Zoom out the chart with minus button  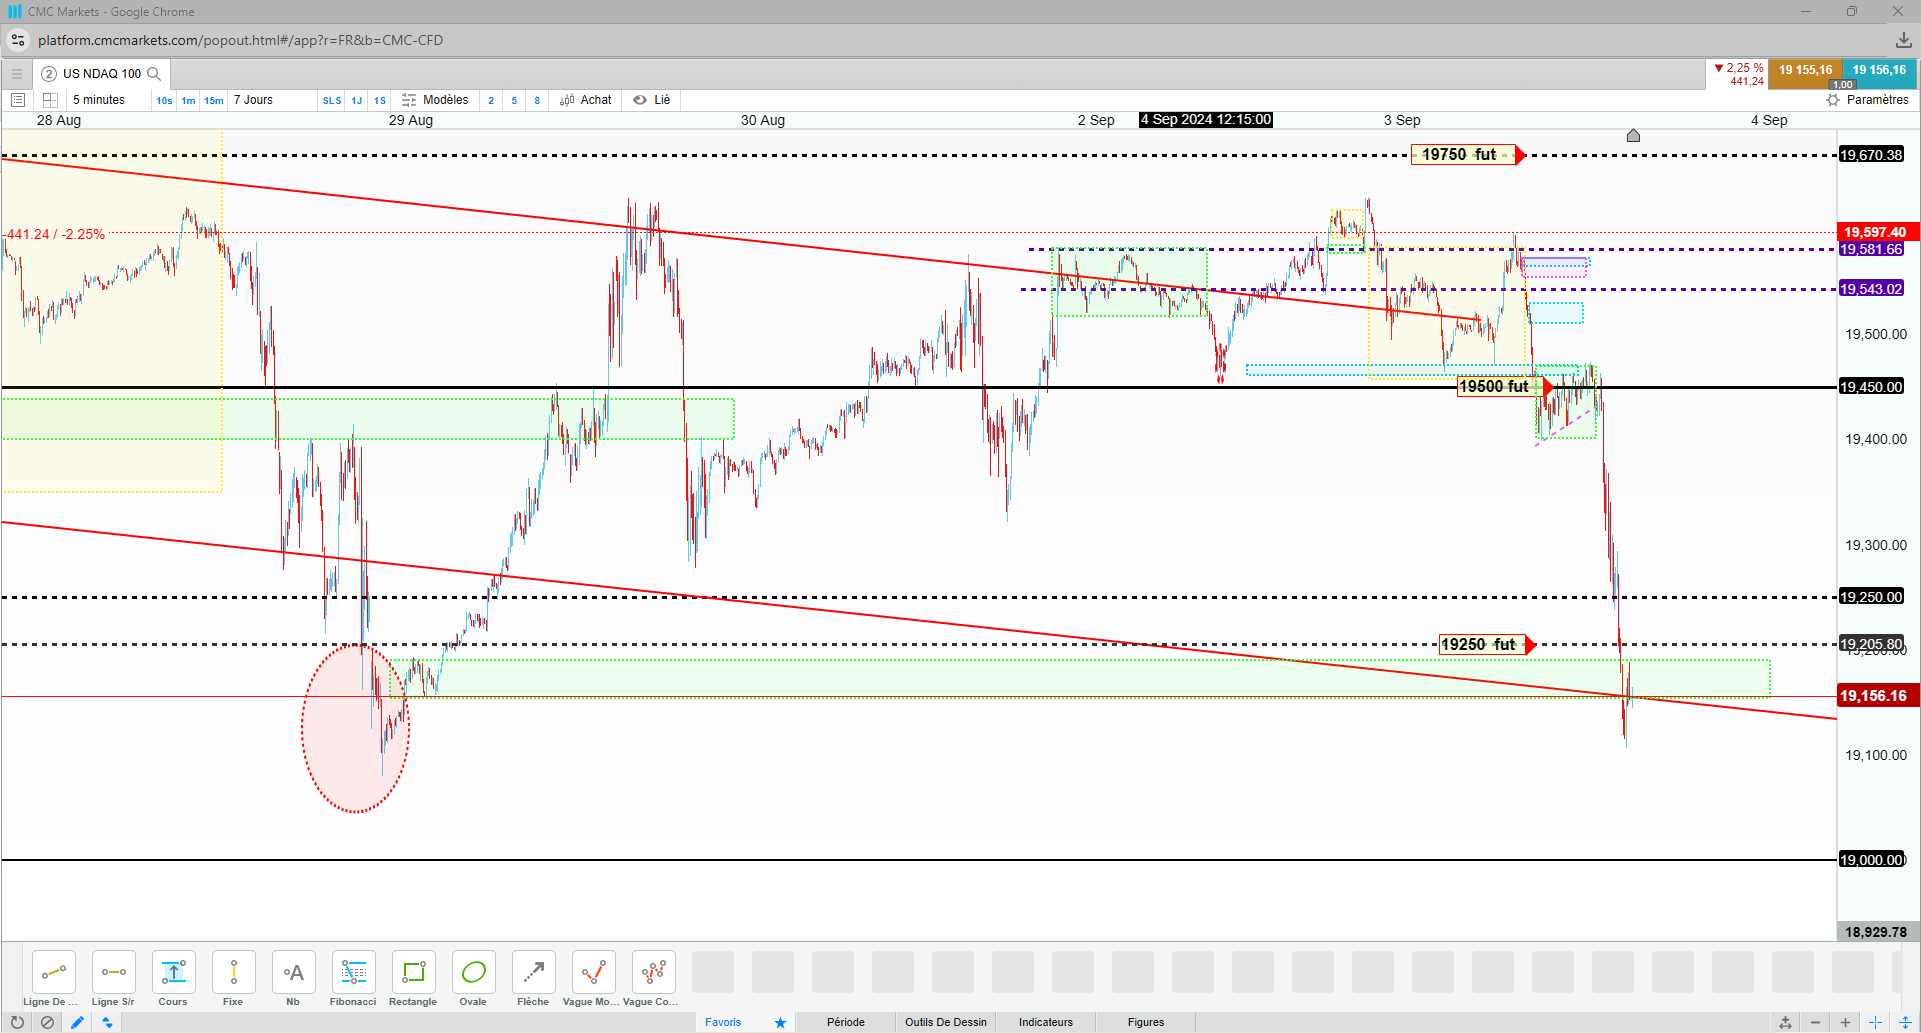pos(1815,1022)
